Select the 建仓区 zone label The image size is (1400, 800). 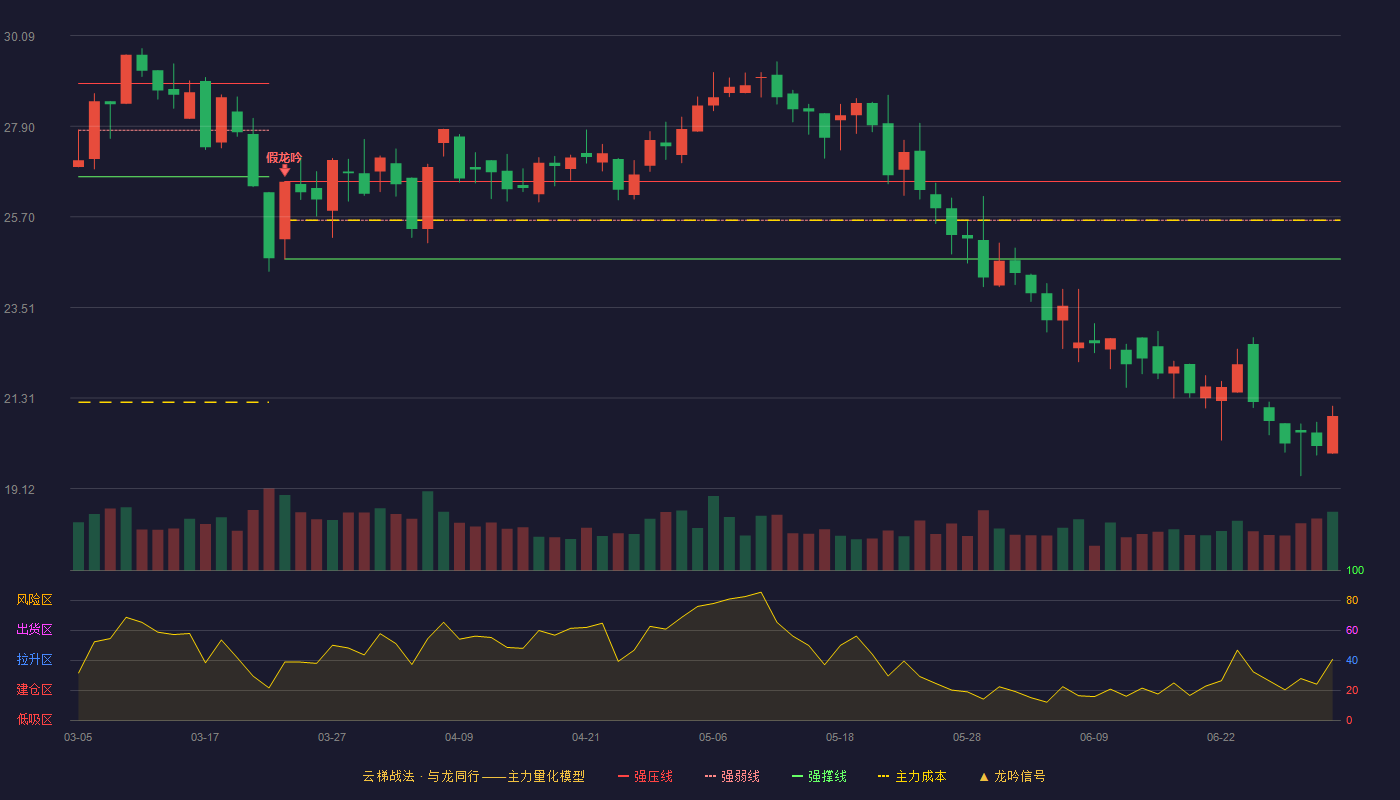(x=34, y=690)
